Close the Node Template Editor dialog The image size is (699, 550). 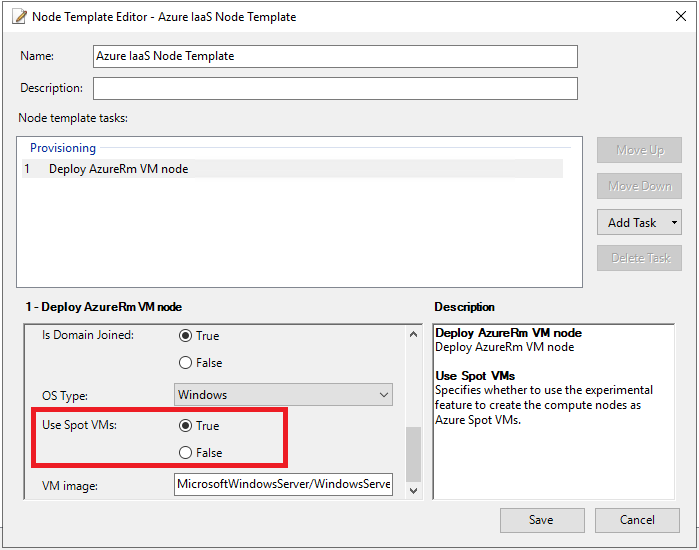(x=681, y=16)
